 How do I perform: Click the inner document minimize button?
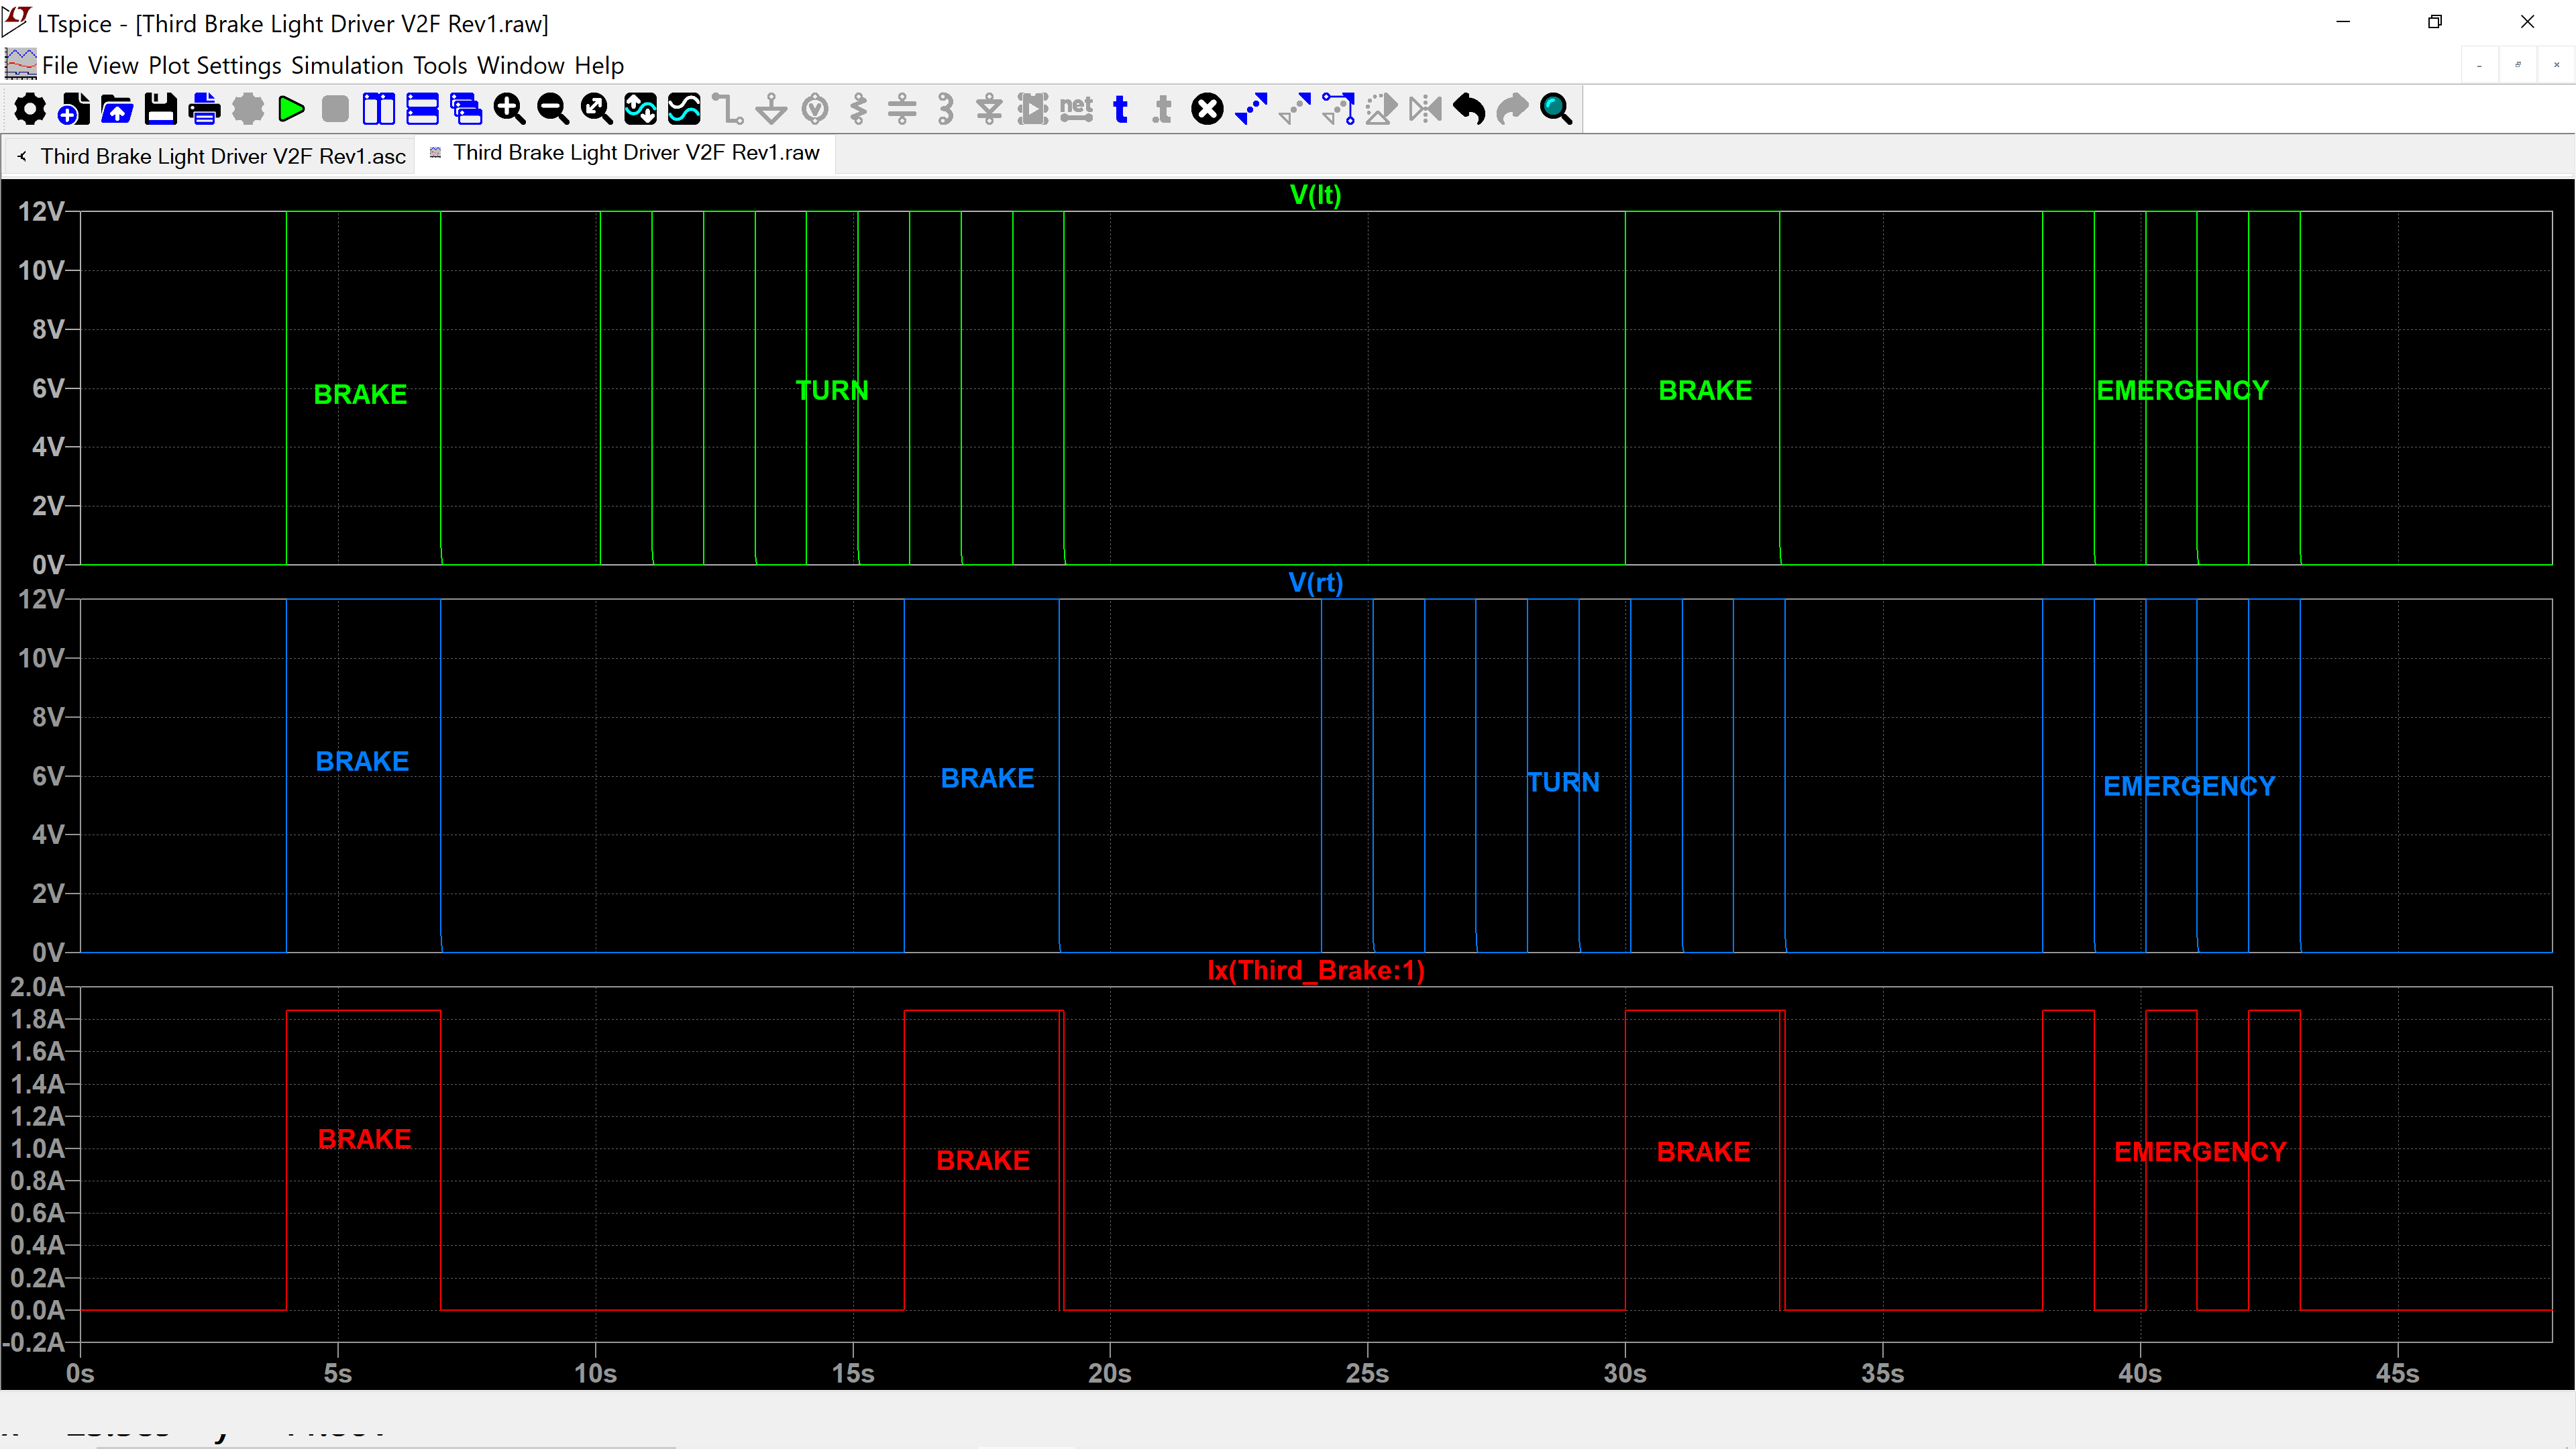[2480, 66]
